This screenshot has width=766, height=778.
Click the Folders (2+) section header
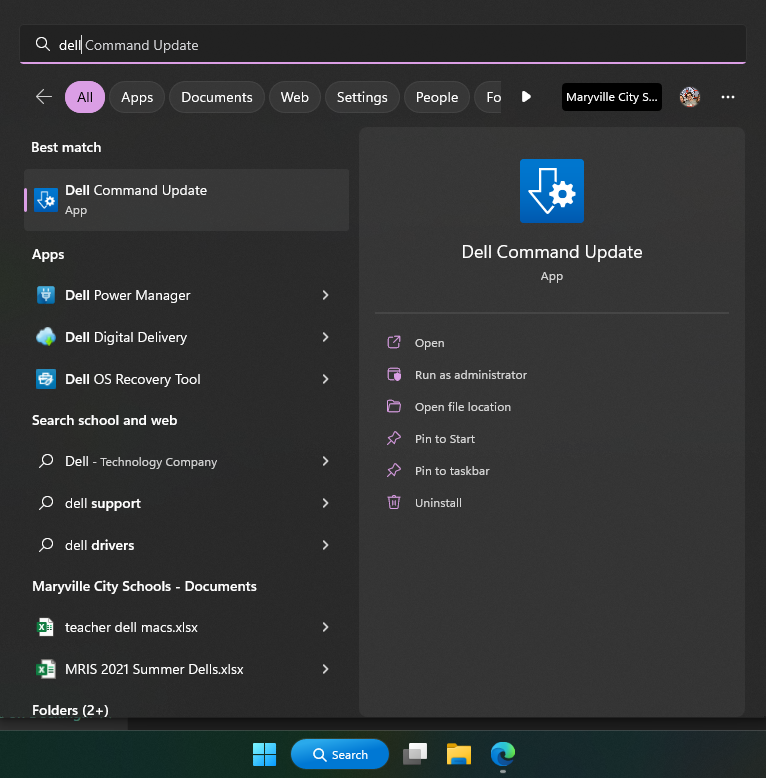(70, 710)
